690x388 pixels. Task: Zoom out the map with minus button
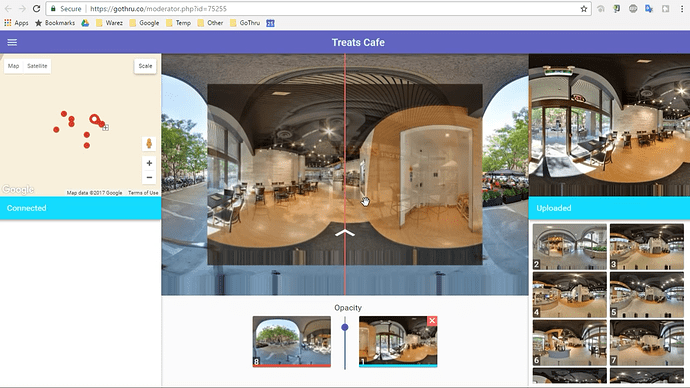tap(149, 177)
